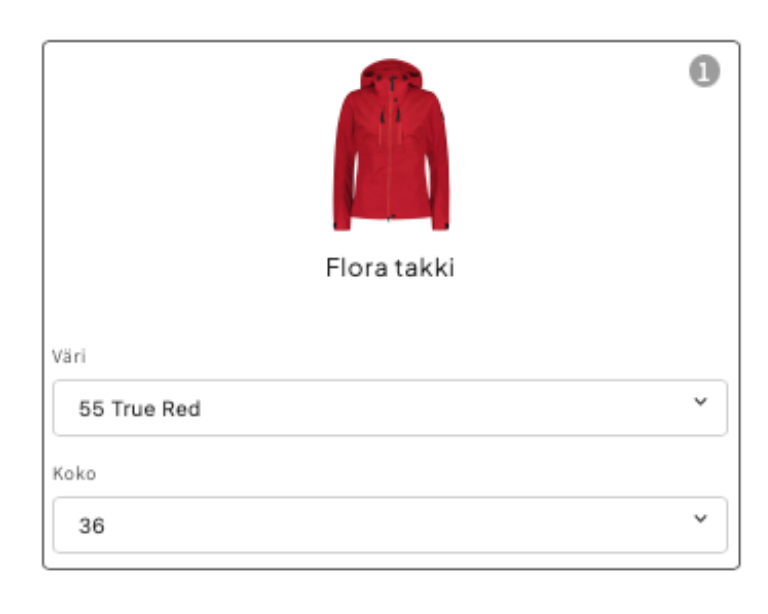Screen dimensions: 768x614
Task: Click the Koko field label
Action: [74, 473]
